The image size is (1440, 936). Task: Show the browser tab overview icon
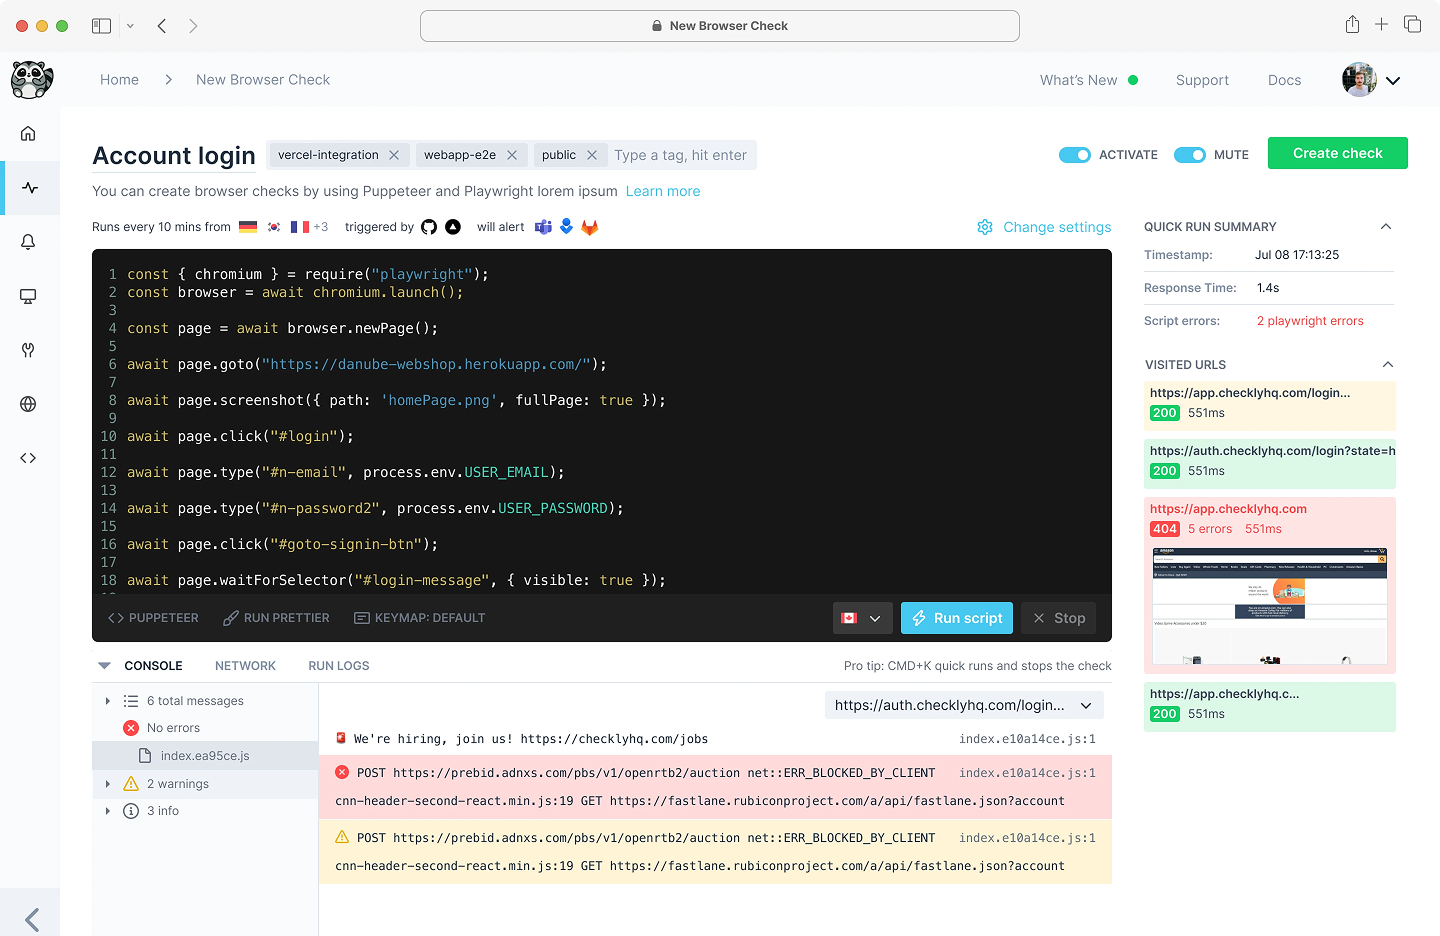point(1412,25)
